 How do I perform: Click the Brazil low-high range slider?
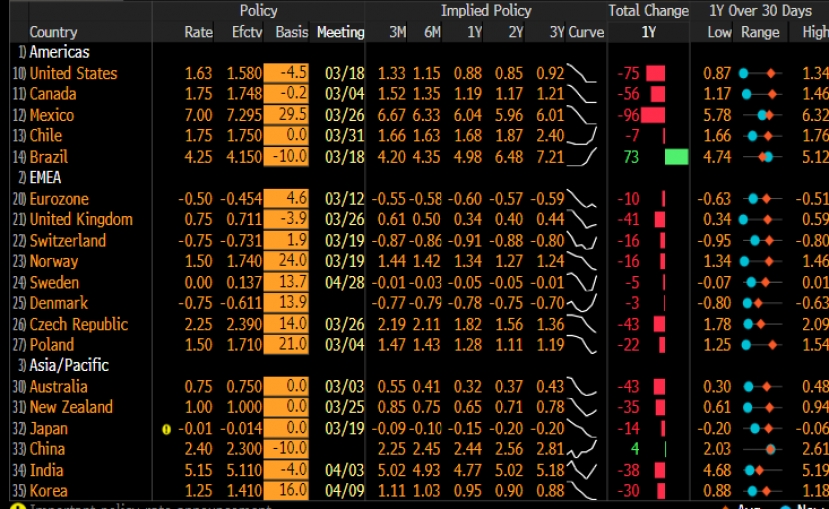click(762, 157)
